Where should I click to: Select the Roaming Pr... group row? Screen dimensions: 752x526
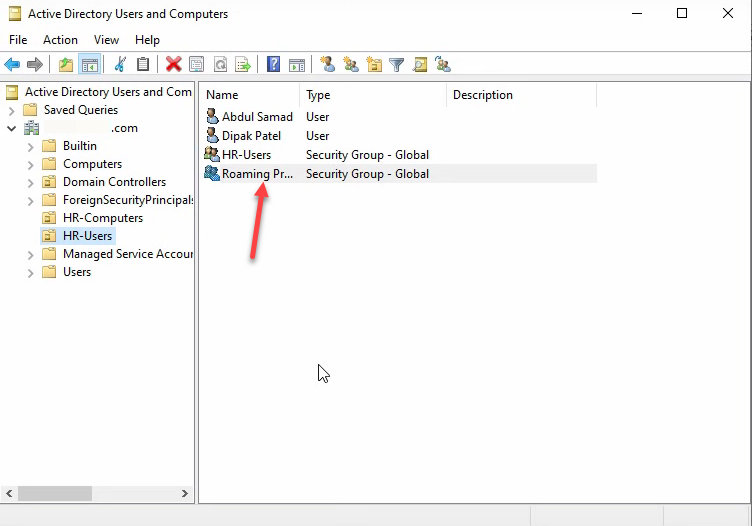[400, 174]
